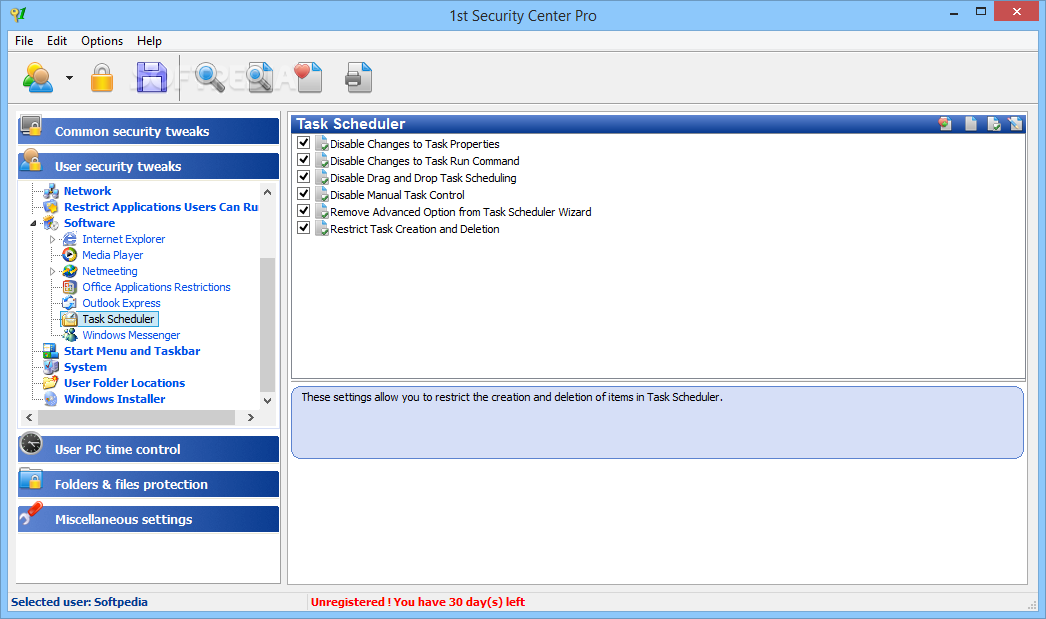Click the heart page toolbar icon

click(308, 77)
